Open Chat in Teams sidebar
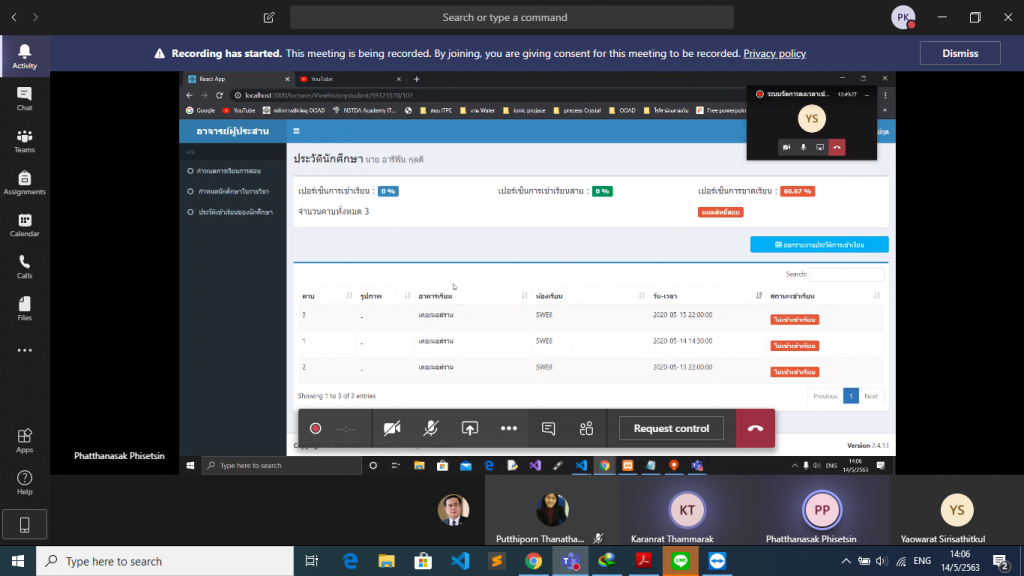The height and width of the screenshot is (576, 1024). point(24,98)
